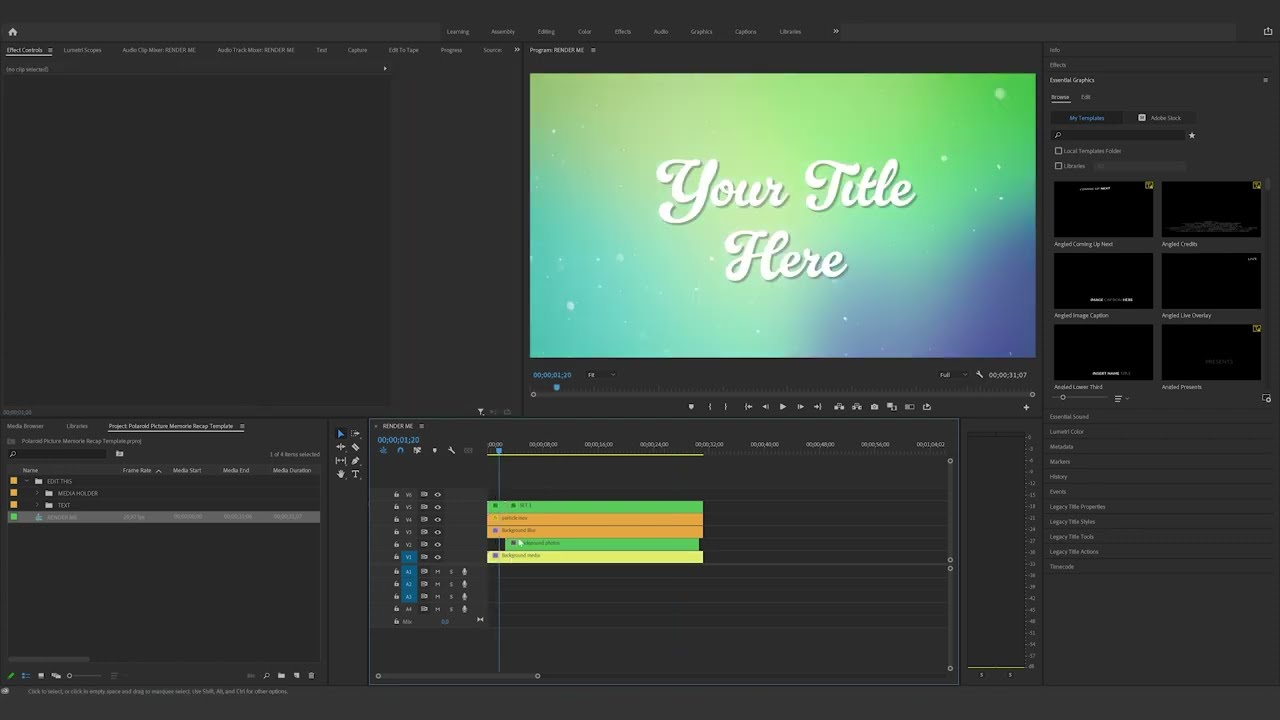Toggle Linked Selection in the timeline
Viewport: 1280px width, 720px height.
click(417, 450)
